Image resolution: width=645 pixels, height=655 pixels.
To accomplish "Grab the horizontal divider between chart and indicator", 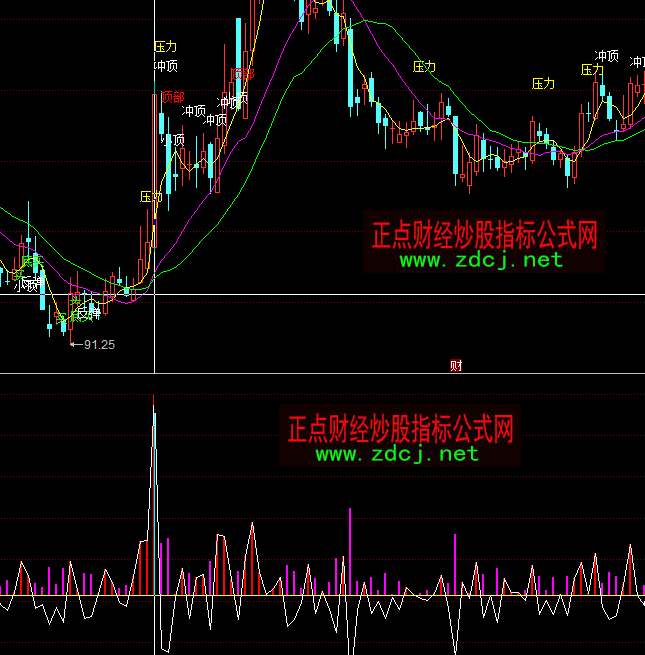I will [x=322, y=375].
